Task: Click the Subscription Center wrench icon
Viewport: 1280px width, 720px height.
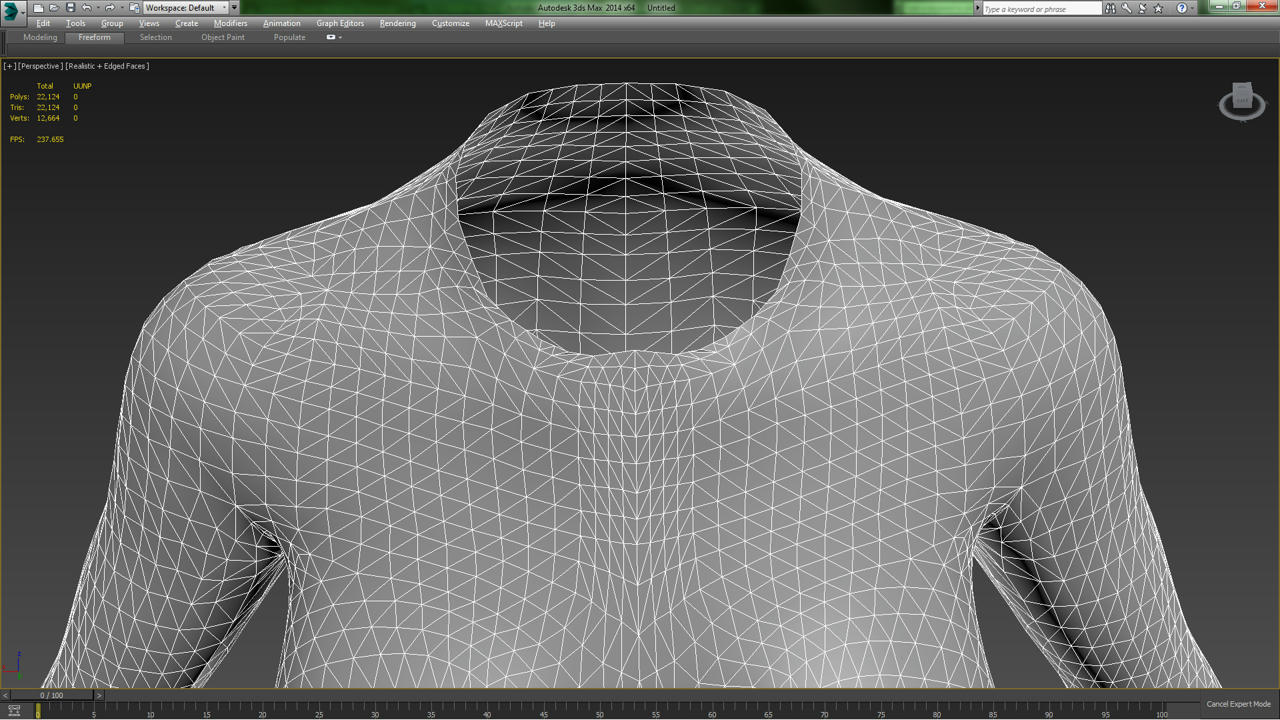Action: click(x=1126, y=8)
